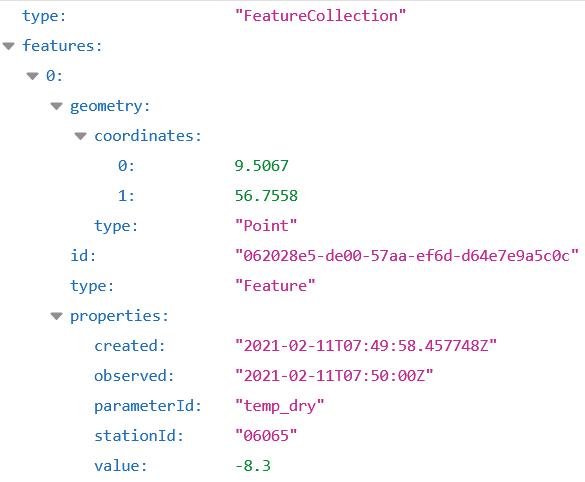Select the created timestamp value
The width and height of the screenshot is (585, 482).
click(x=366, y=346)
